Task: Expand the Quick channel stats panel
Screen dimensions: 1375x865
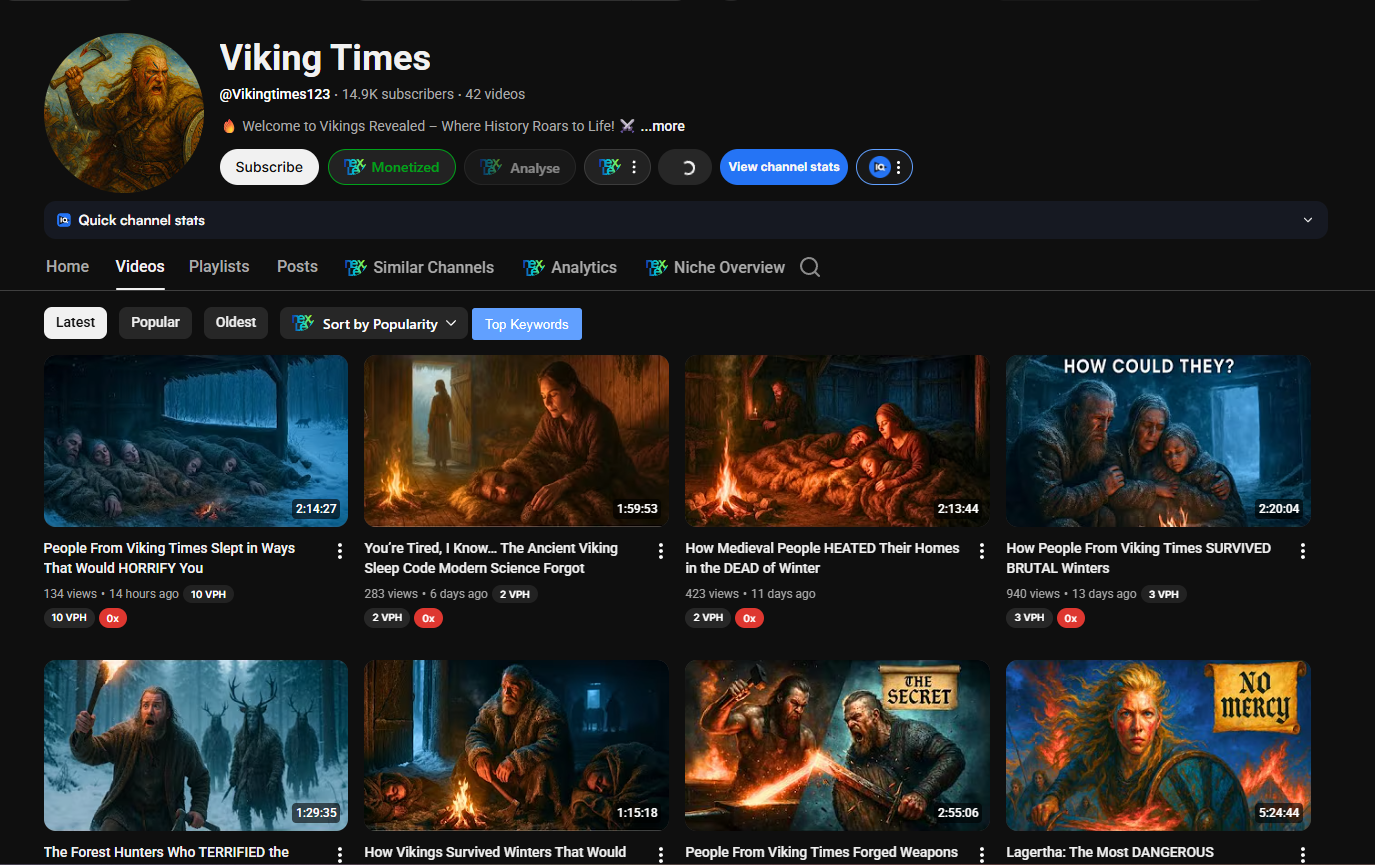Action: tap(1307, 220)
